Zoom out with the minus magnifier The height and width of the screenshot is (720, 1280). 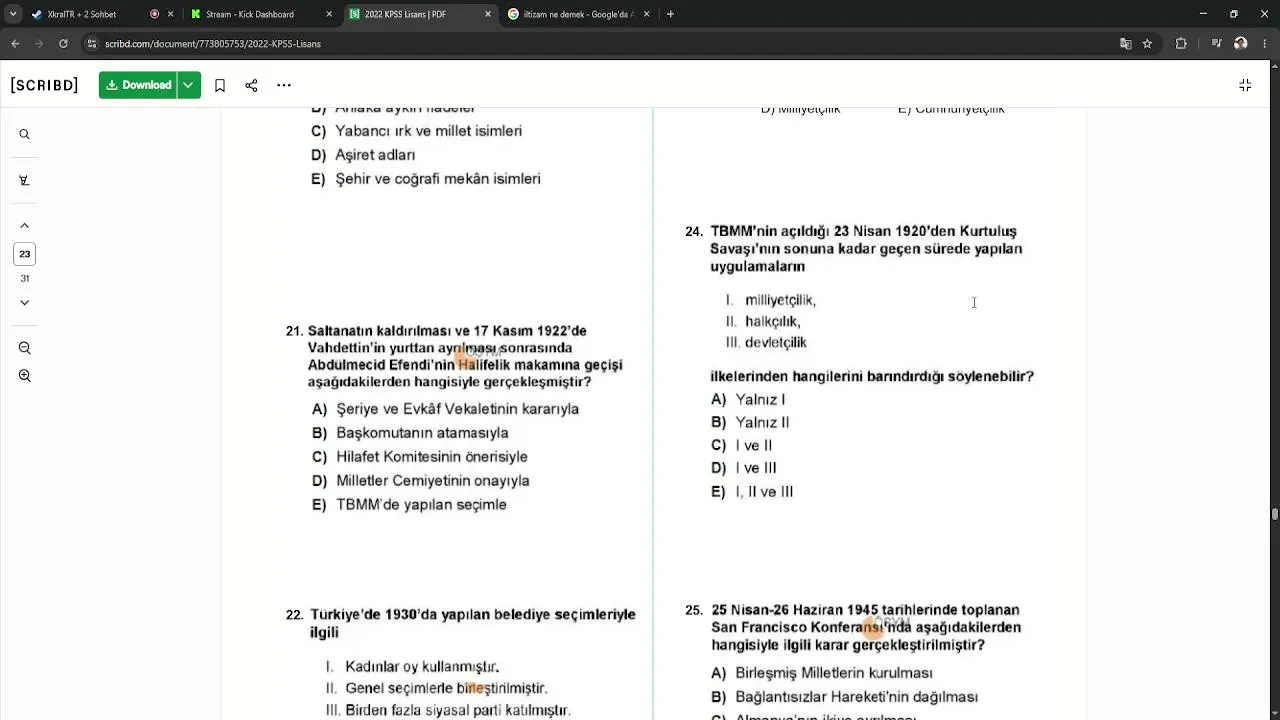coord(25,348)
